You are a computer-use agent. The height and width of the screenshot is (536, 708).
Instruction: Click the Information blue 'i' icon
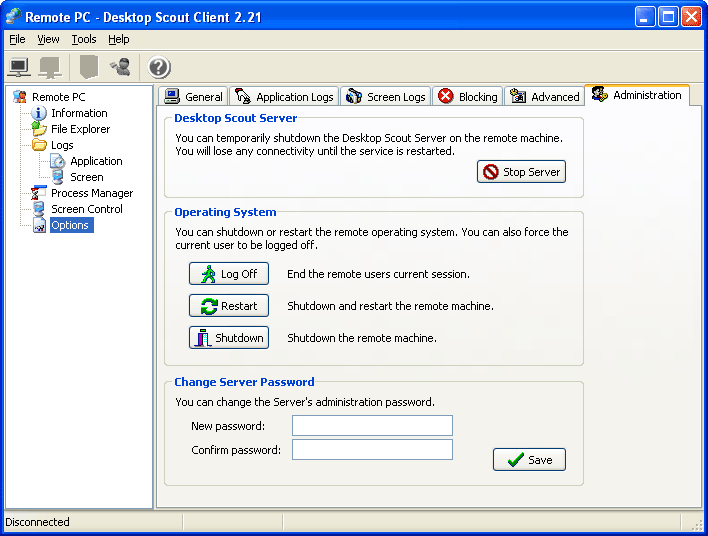coord(39,113)
